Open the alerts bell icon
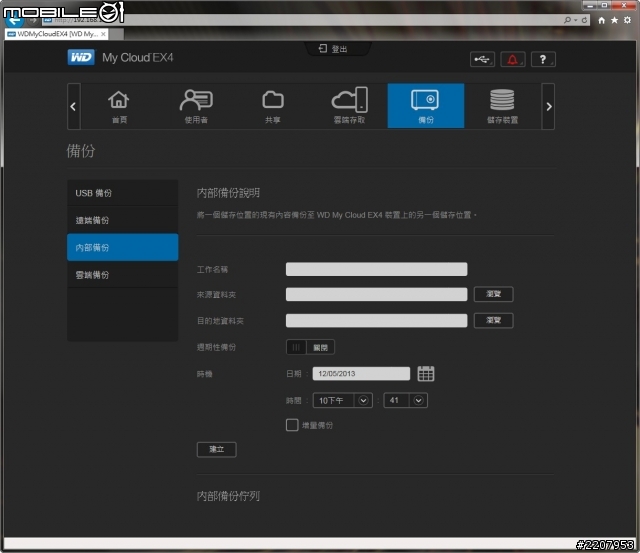 [x=513, y=60]
